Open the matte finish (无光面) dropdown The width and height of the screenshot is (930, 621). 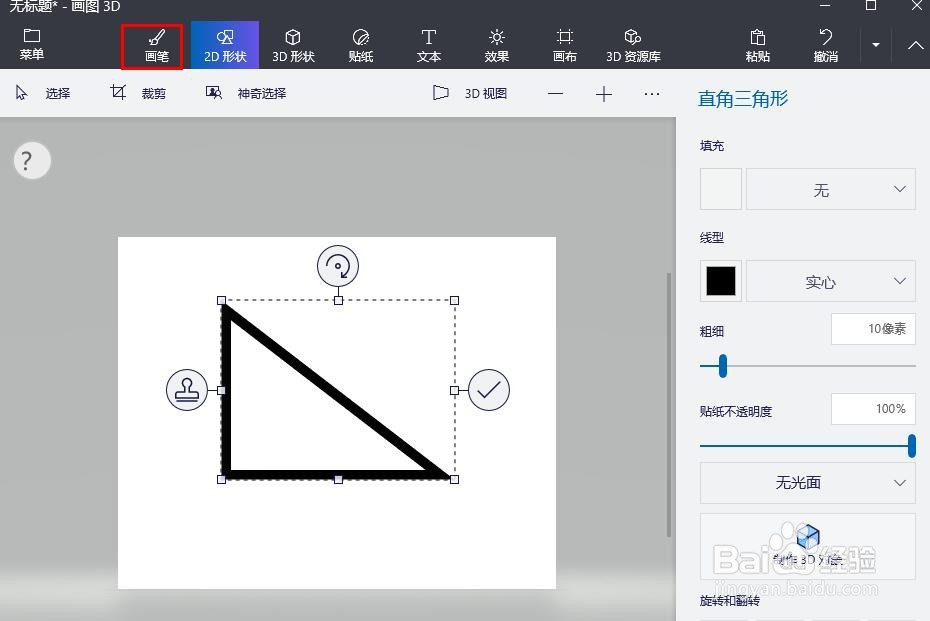point(807,483)
